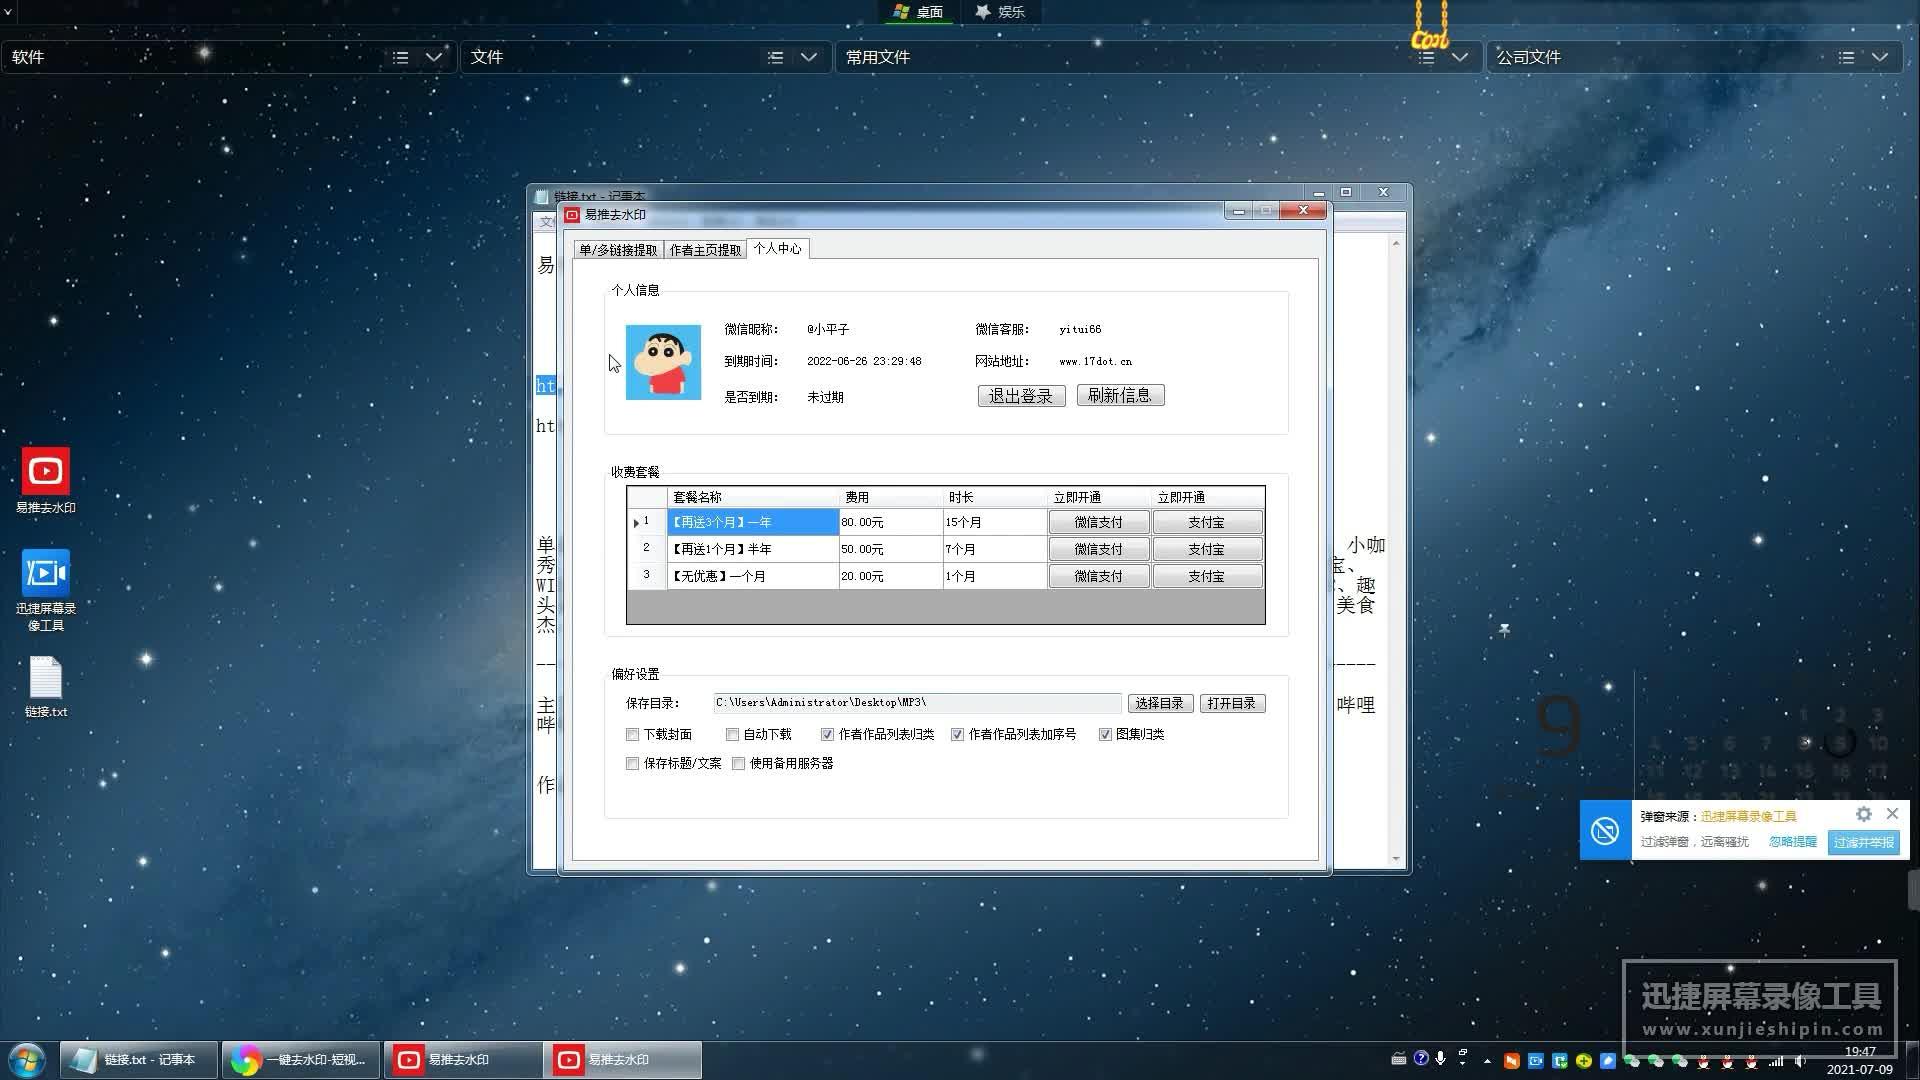The image size is (1920, 1080).
Task: Toggle 下载封面 checkbox
Action: (x=632, y=735)
